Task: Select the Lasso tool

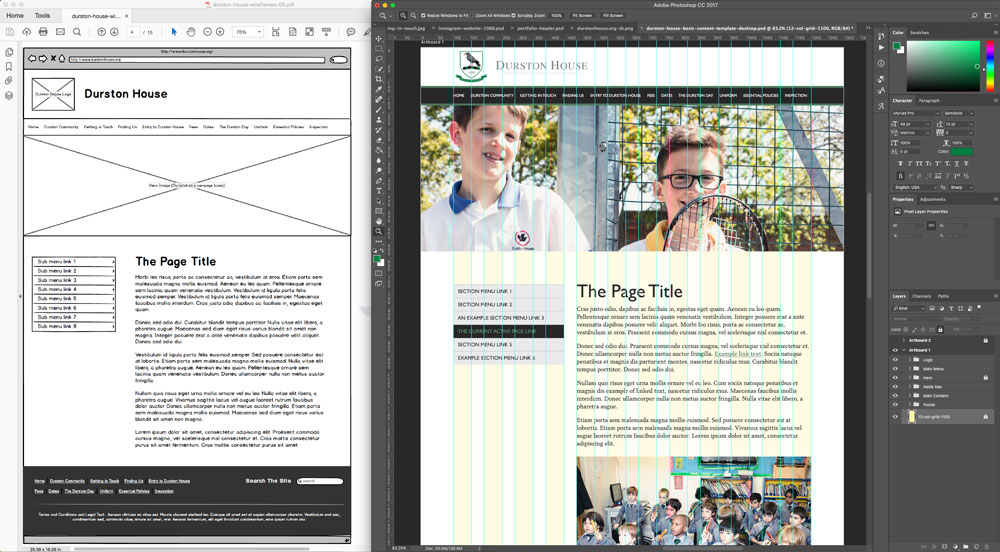Action: coord(379,59)
